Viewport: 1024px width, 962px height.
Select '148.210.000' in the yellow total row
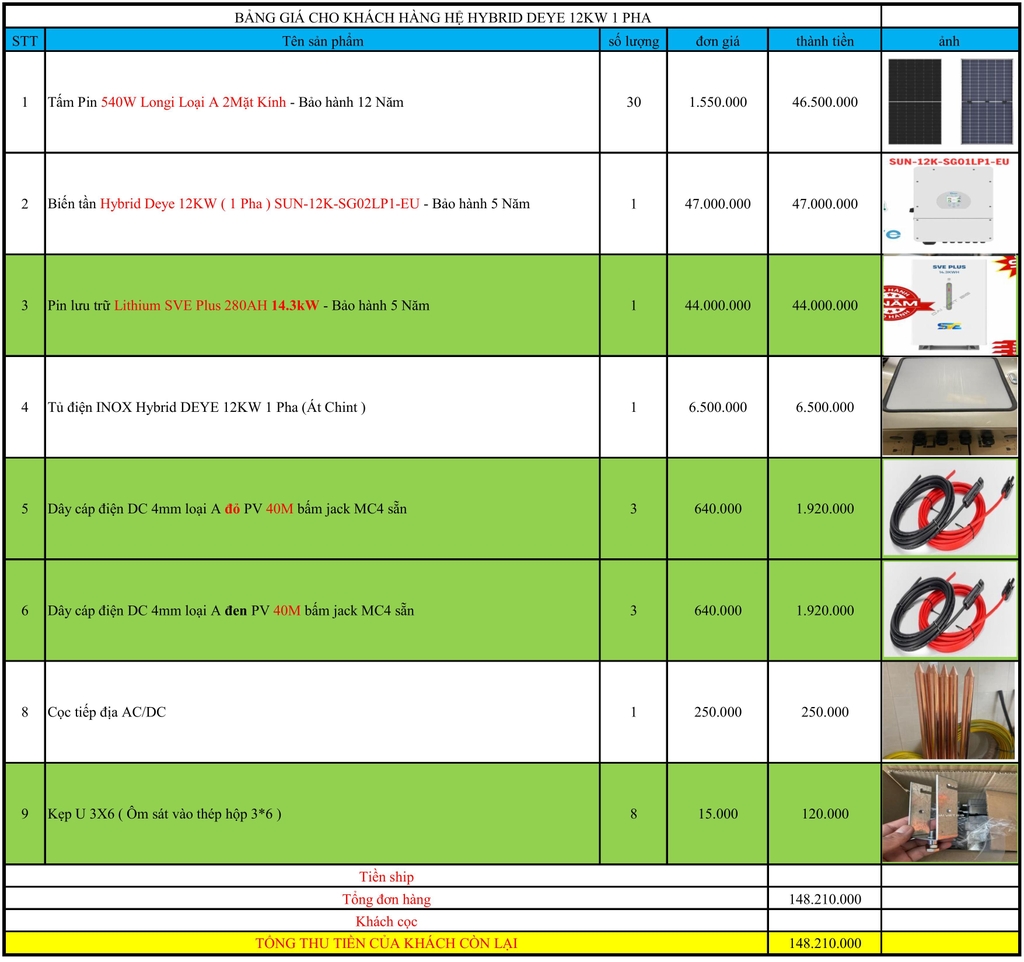825,943
